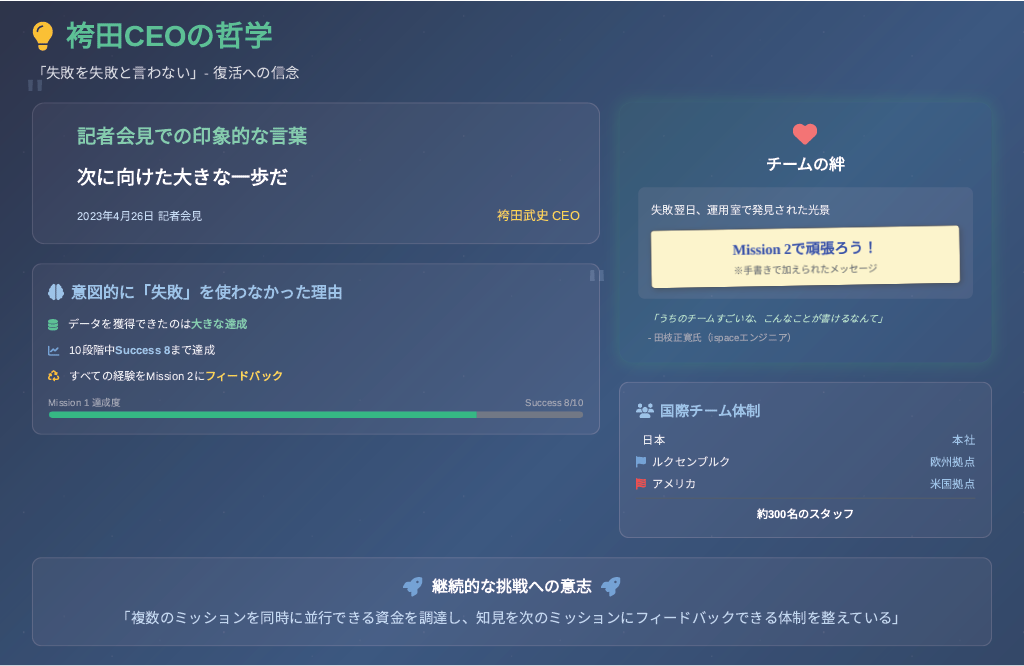1024x666 pixels.
Task: Click the highlighted text 大きな達成
Action: pyautogui.click(x=219, y=324)
